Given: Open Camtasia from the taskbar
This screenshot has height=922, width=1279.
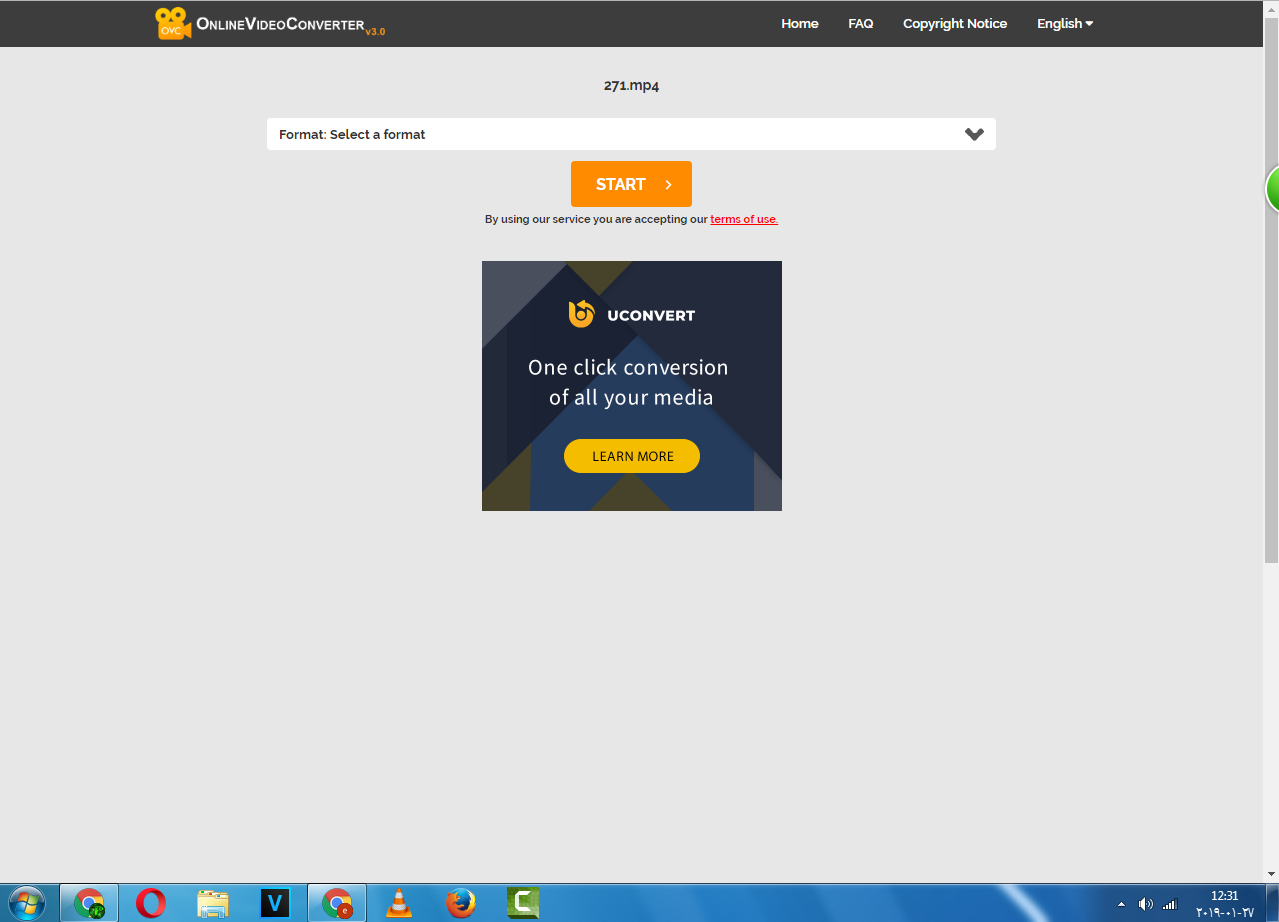Looking at the screenshot, I should pyautogui.click(x=523, y=903).
